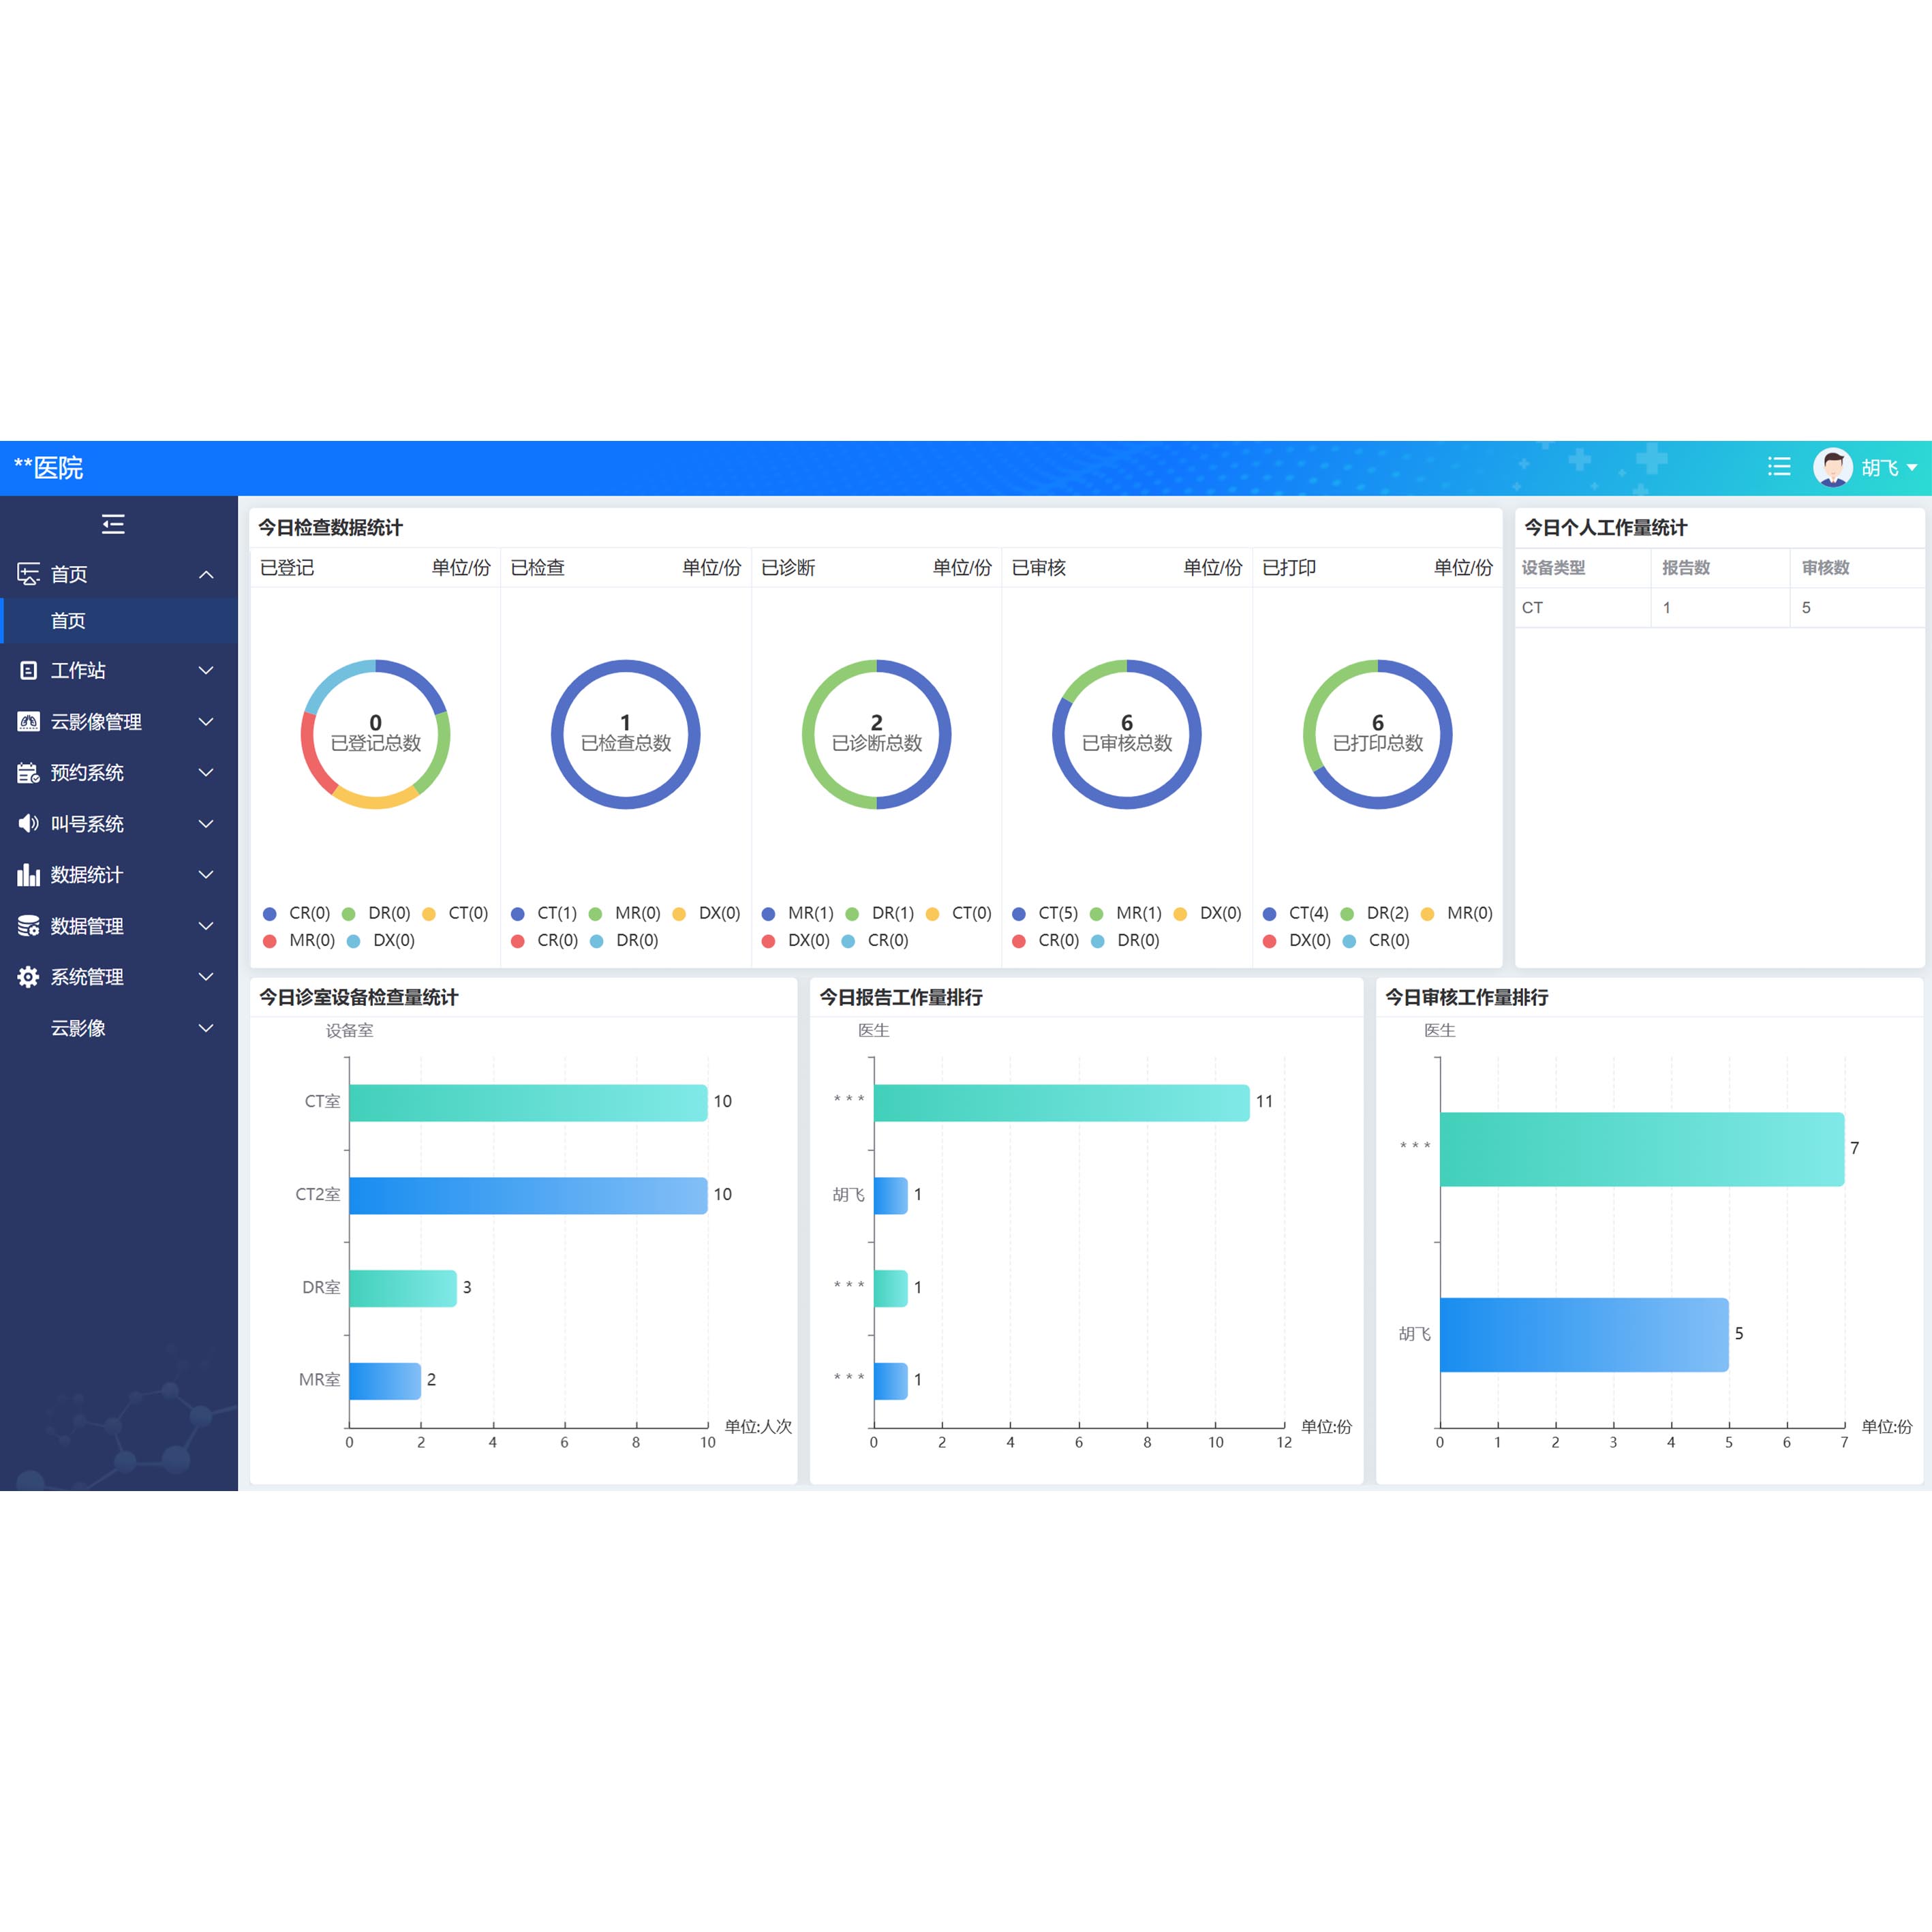Click the list menu icon in header
Image resolution: width=1932 pixels, height=1932 pixels.
coord(1779,467)
